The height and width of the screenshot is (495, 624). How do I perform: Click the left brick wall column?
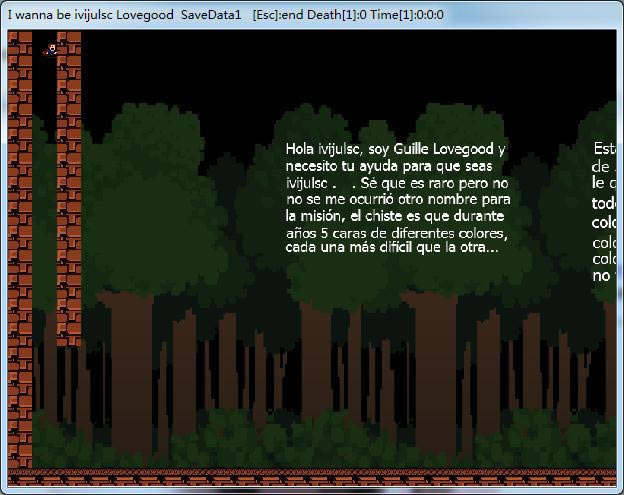(20, 250)
